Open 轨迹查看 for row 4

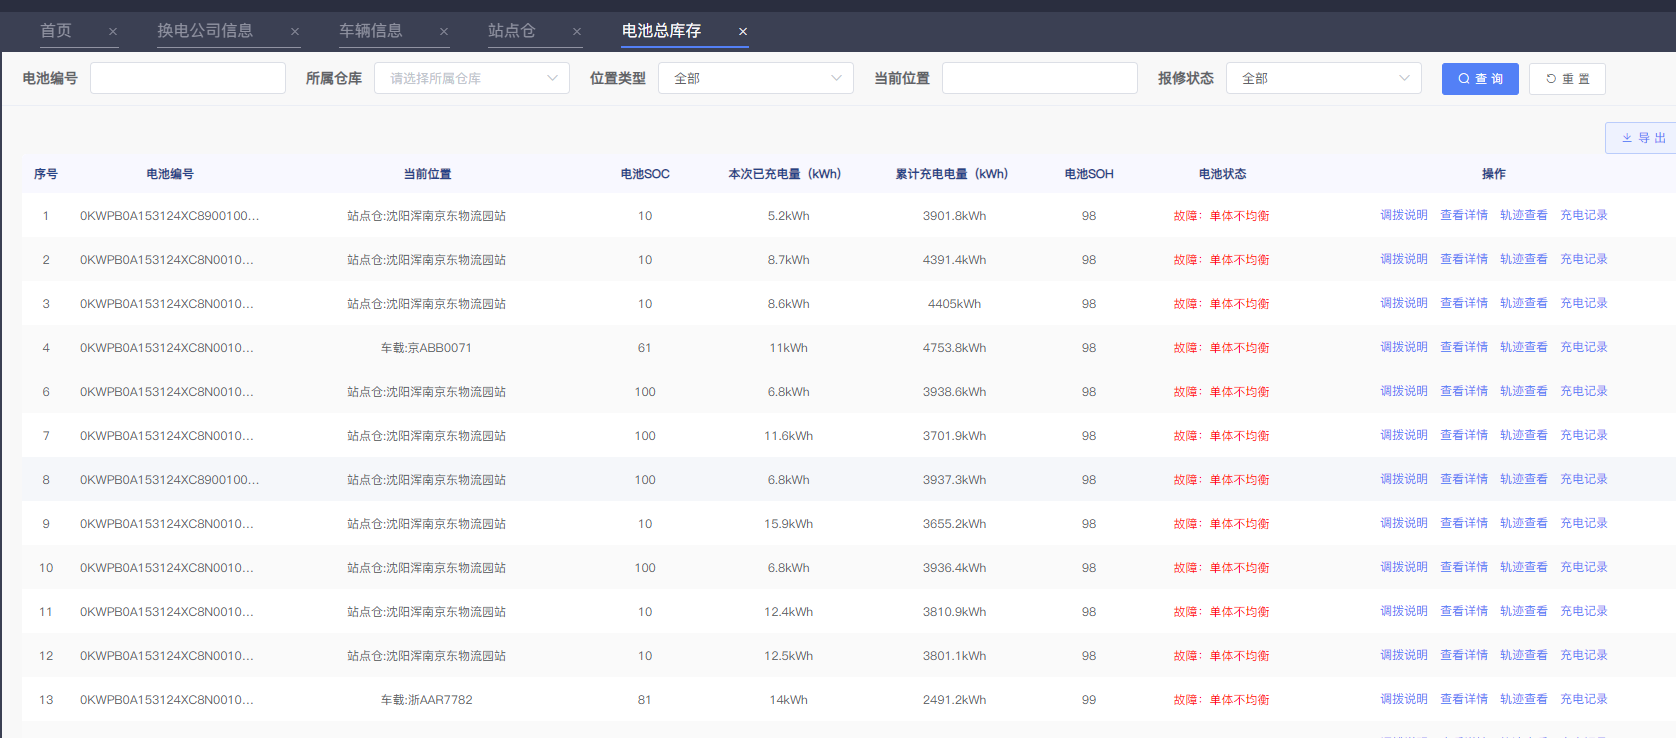pos(1524,347)
